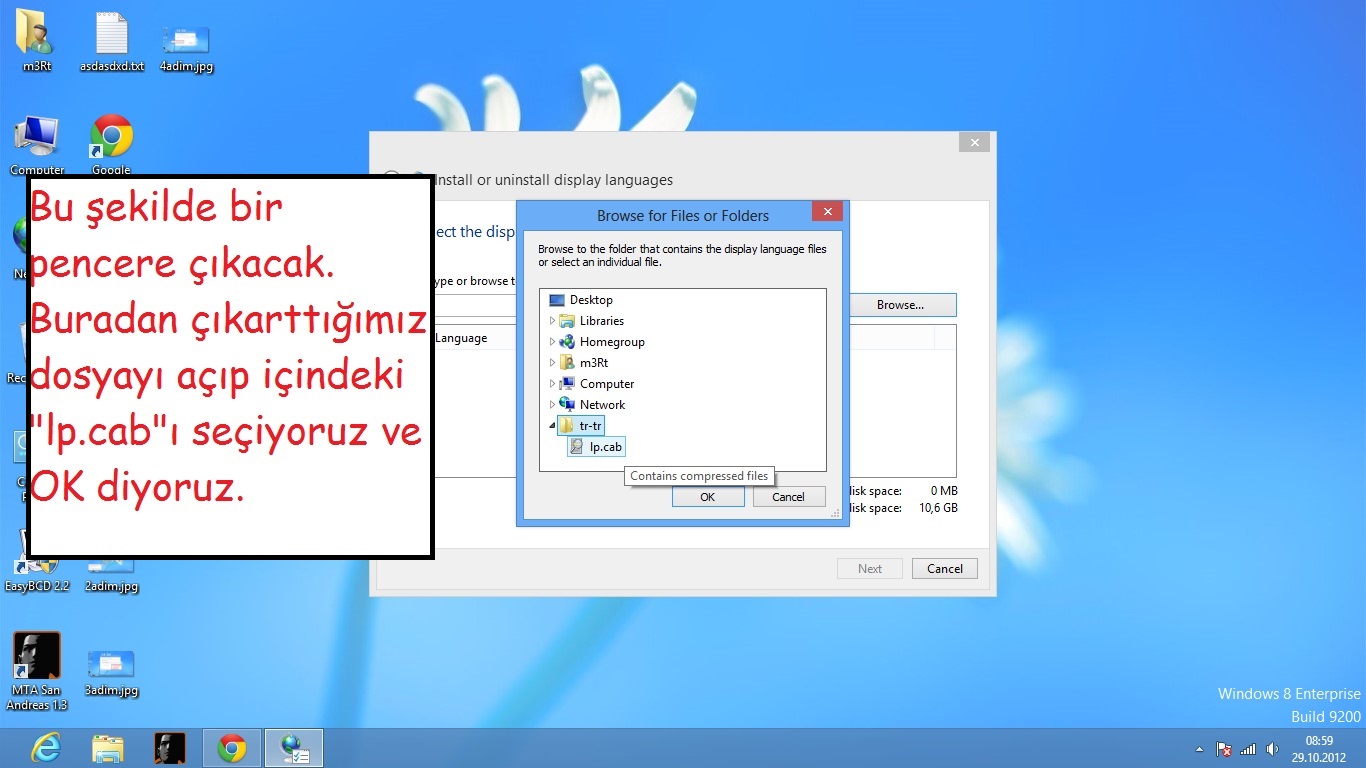Select the MTA San Andreas 1.3 shortcut
Image resolution: width=1366 pixels, height=768 pixels.
coord(37,671)
